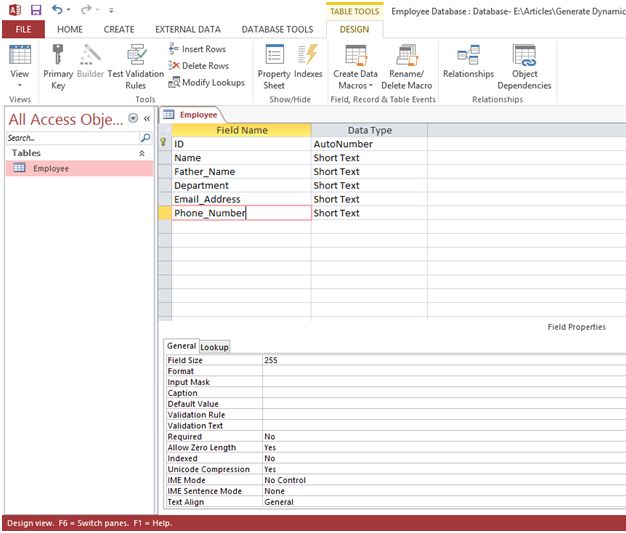Screen dimensions: 626x533
Task: Click the Validation Rule property field
Action: point(444,415)
